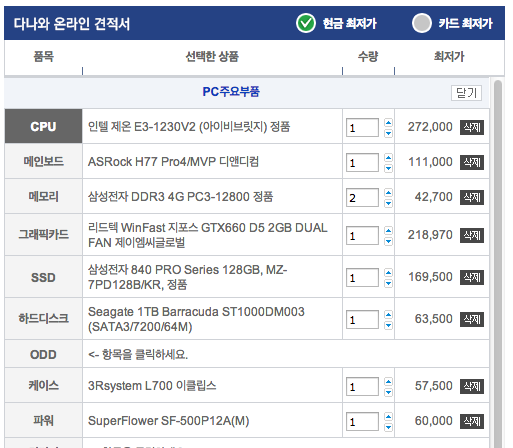Click the 272,000 CPU price
The height and width of the screenshot is (448, 513).
coord(430,127)
